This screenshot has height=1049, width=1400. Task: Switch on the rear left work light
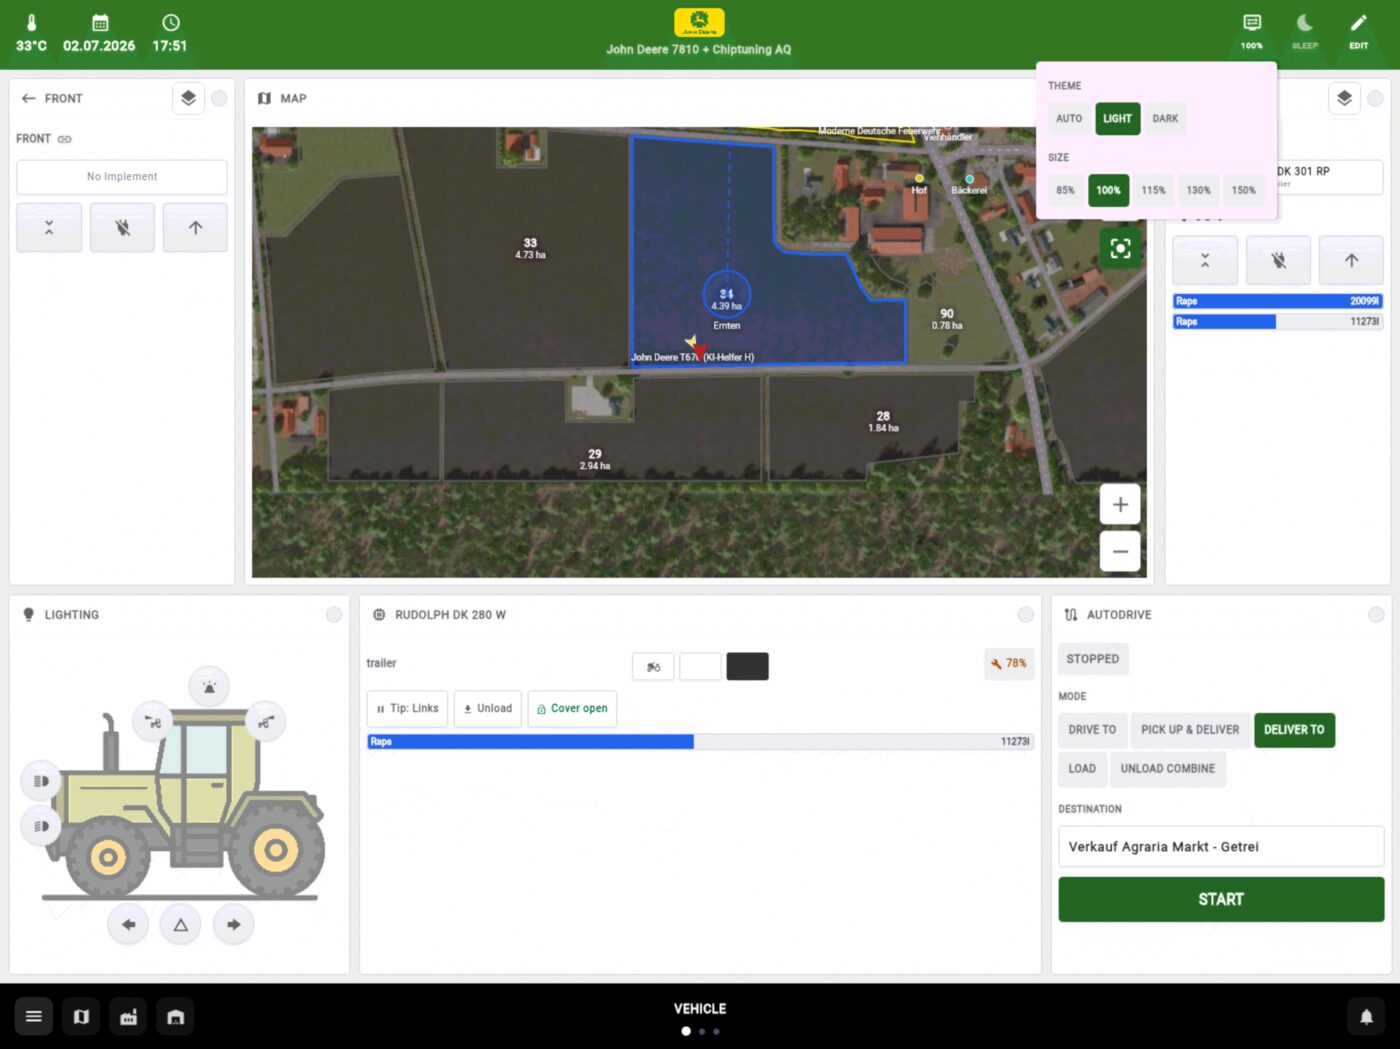(x=153, y=721)
